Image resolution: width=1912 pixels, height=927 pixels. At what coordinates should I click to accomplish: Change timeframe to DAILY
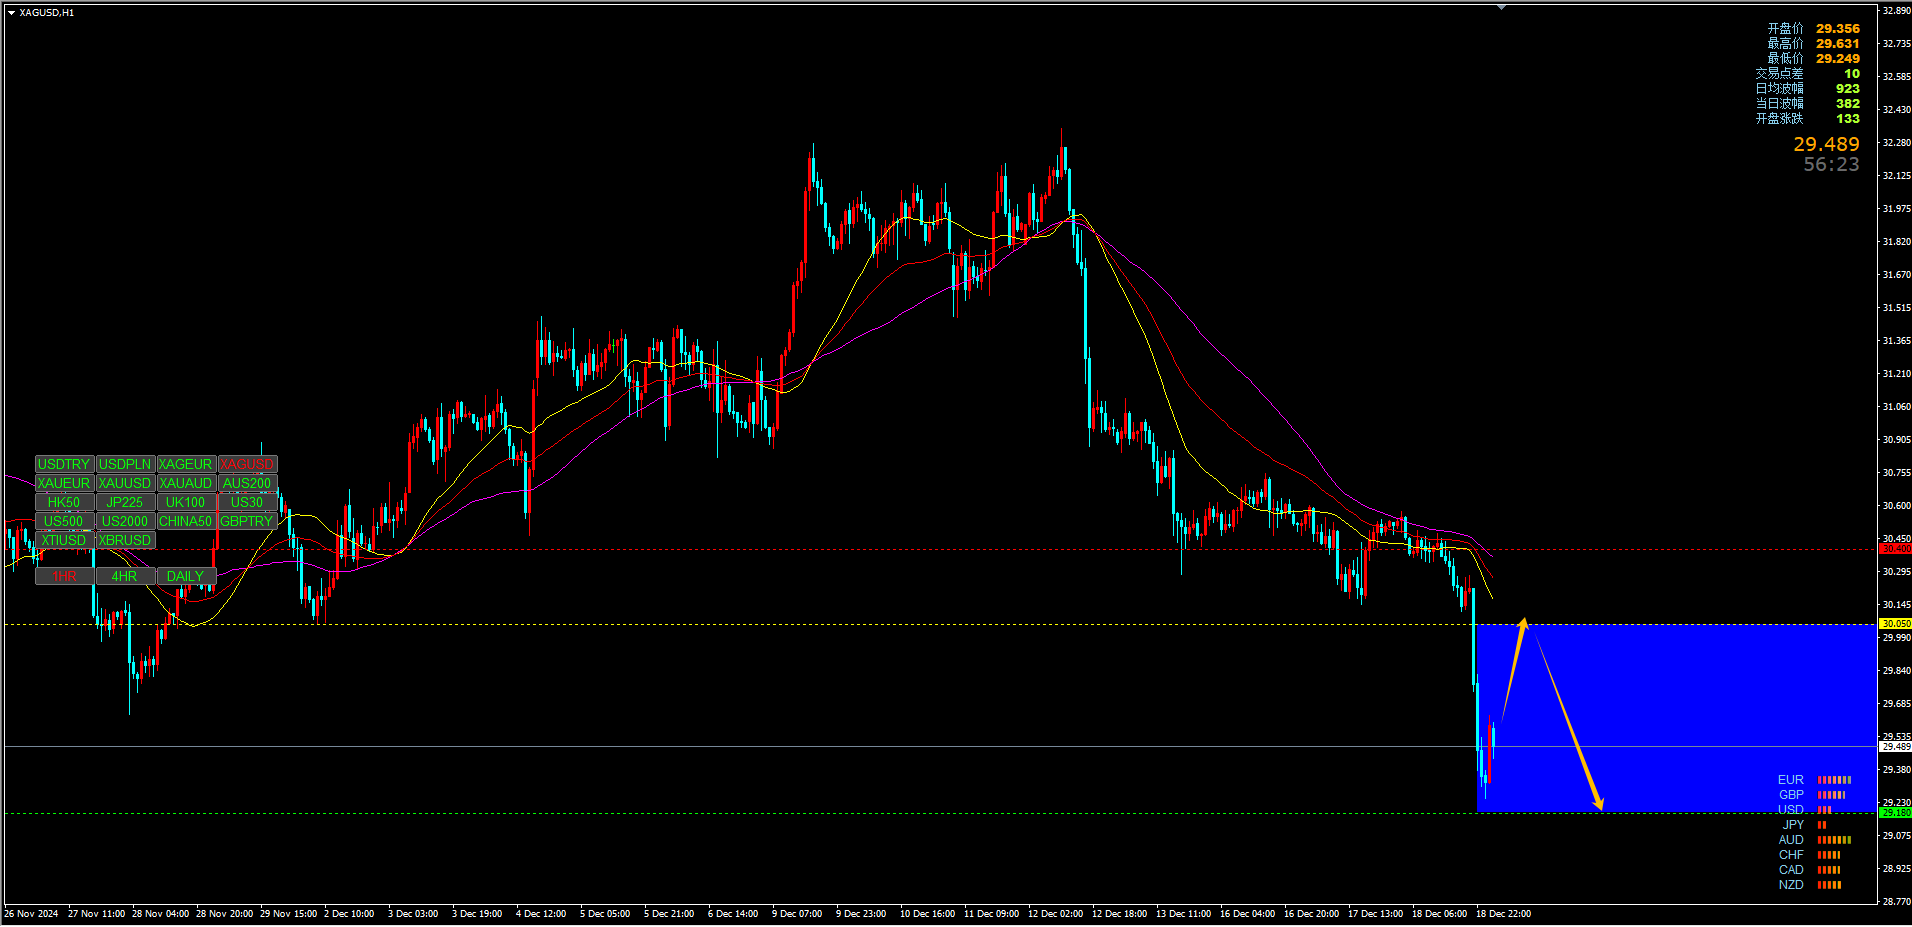186,576
